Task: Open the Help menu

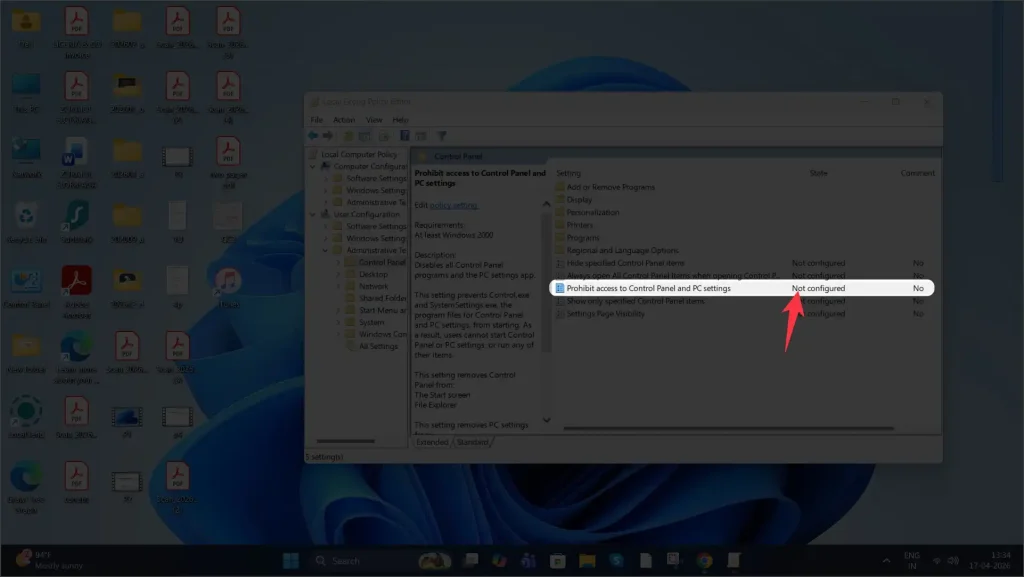Action: click(x=400, y=119)
